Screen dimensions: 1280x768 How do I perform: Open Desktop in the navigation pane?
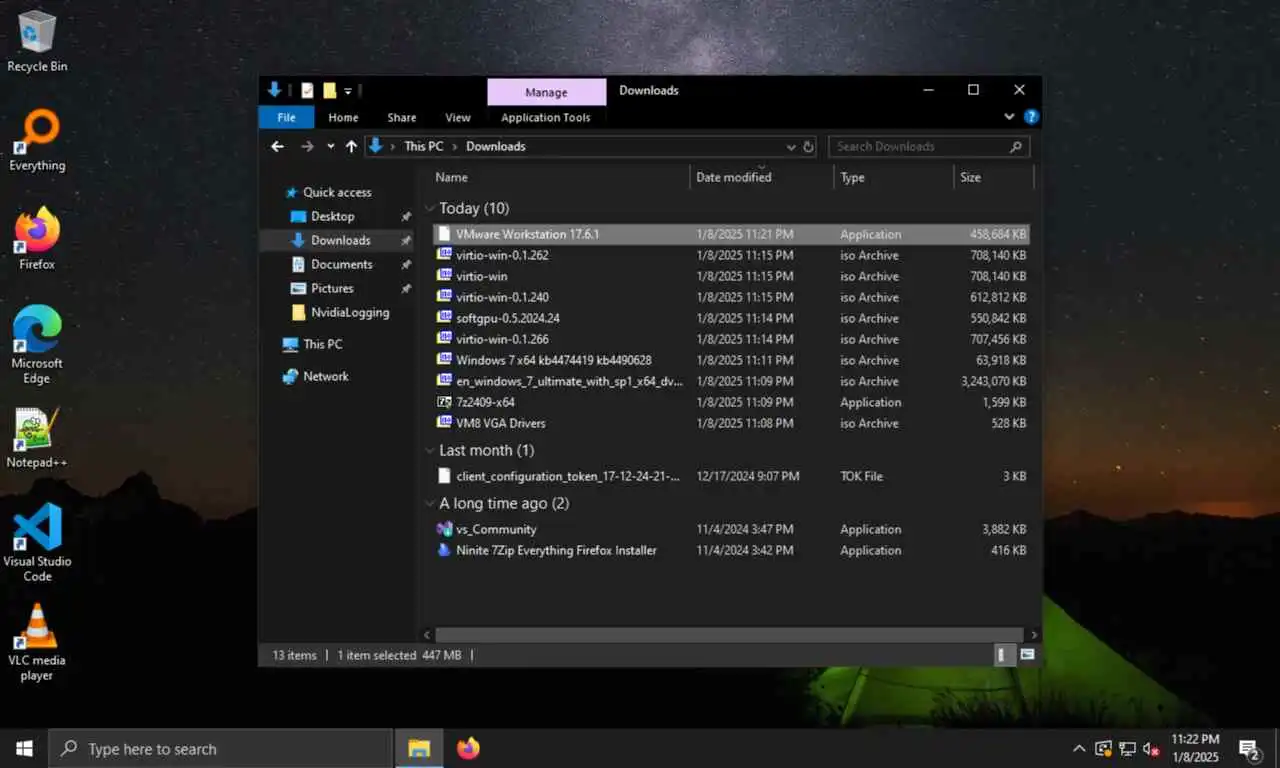pyautogui.click(x=332, y=216)
